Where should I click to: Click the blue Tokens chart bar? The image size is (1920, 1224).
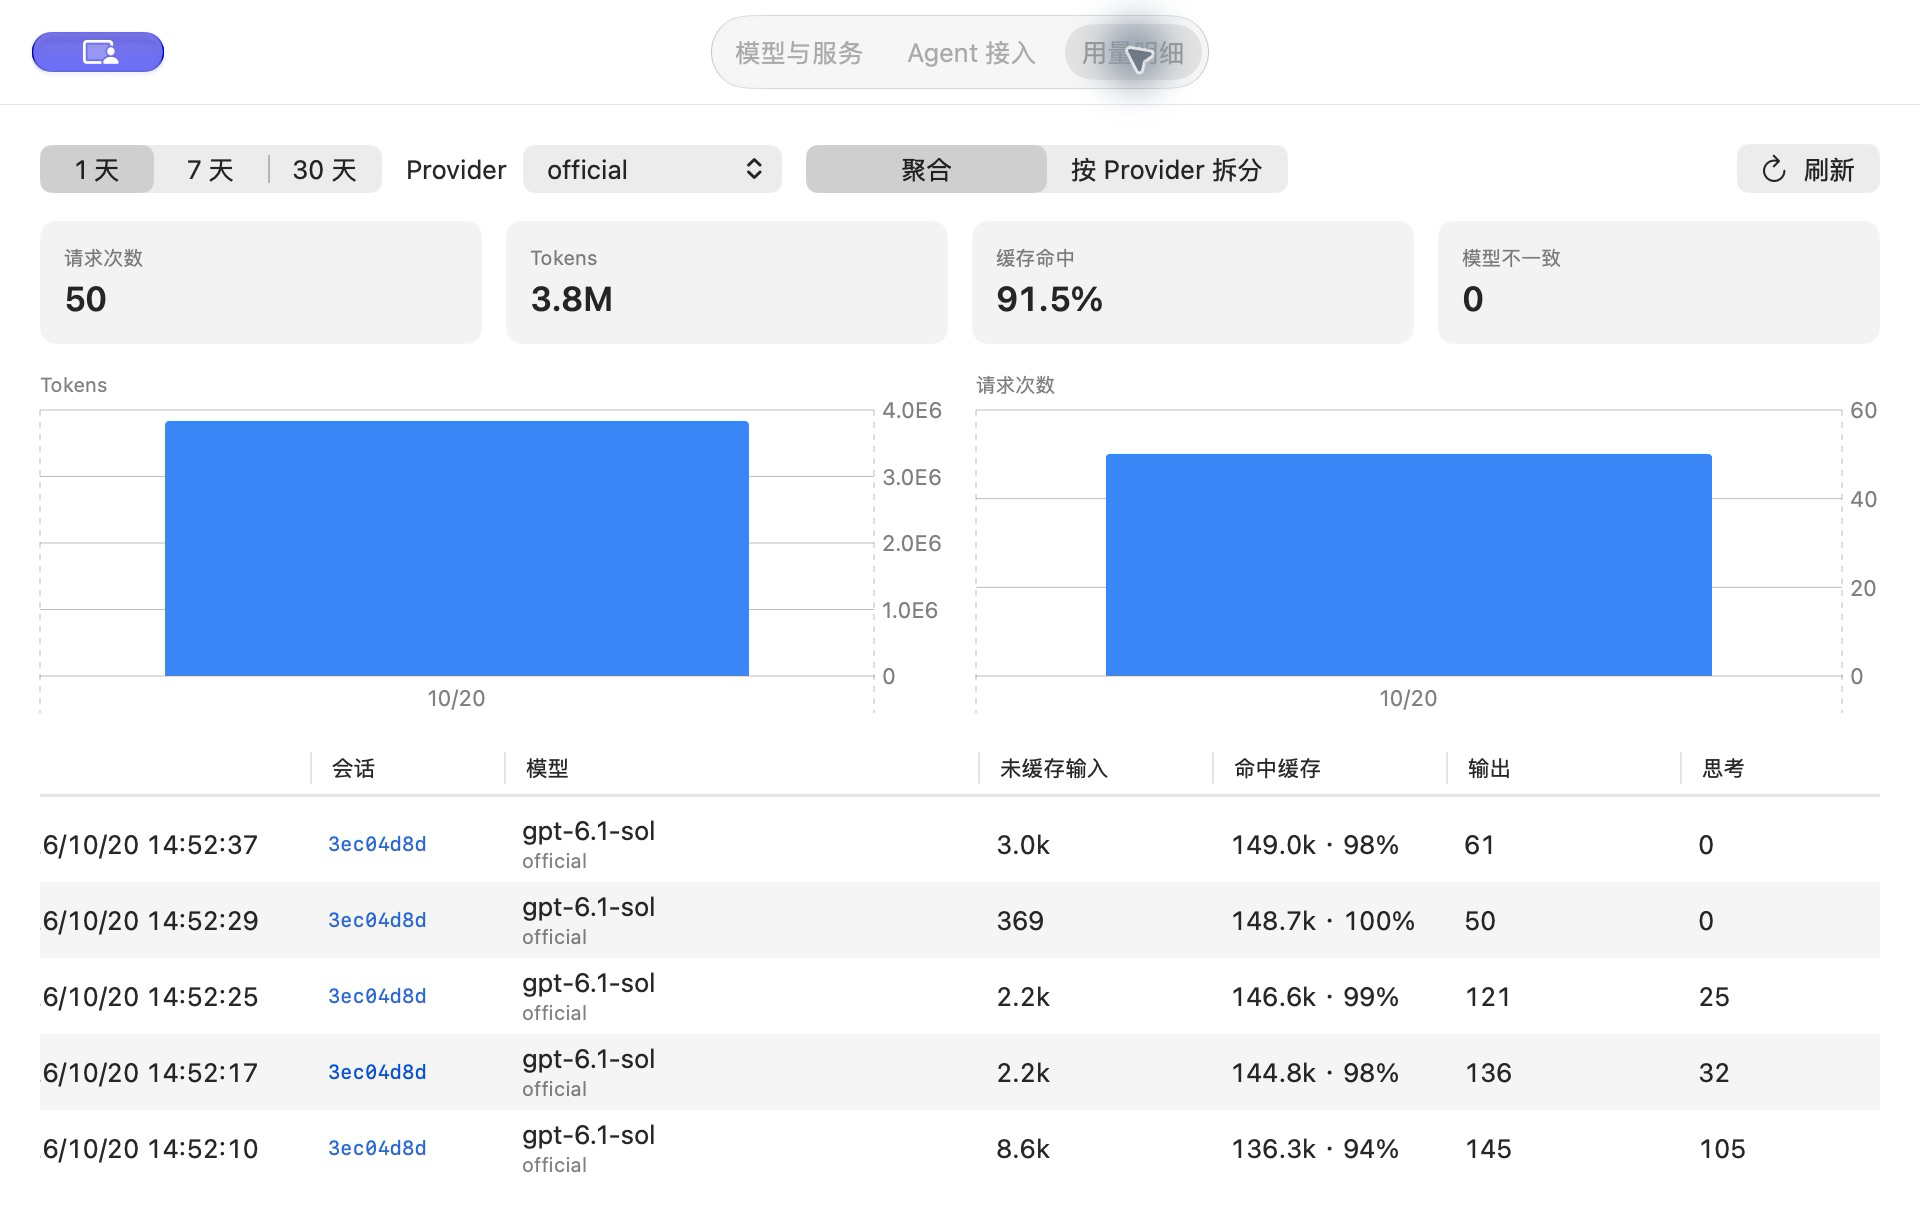click(x=457, y=548)
